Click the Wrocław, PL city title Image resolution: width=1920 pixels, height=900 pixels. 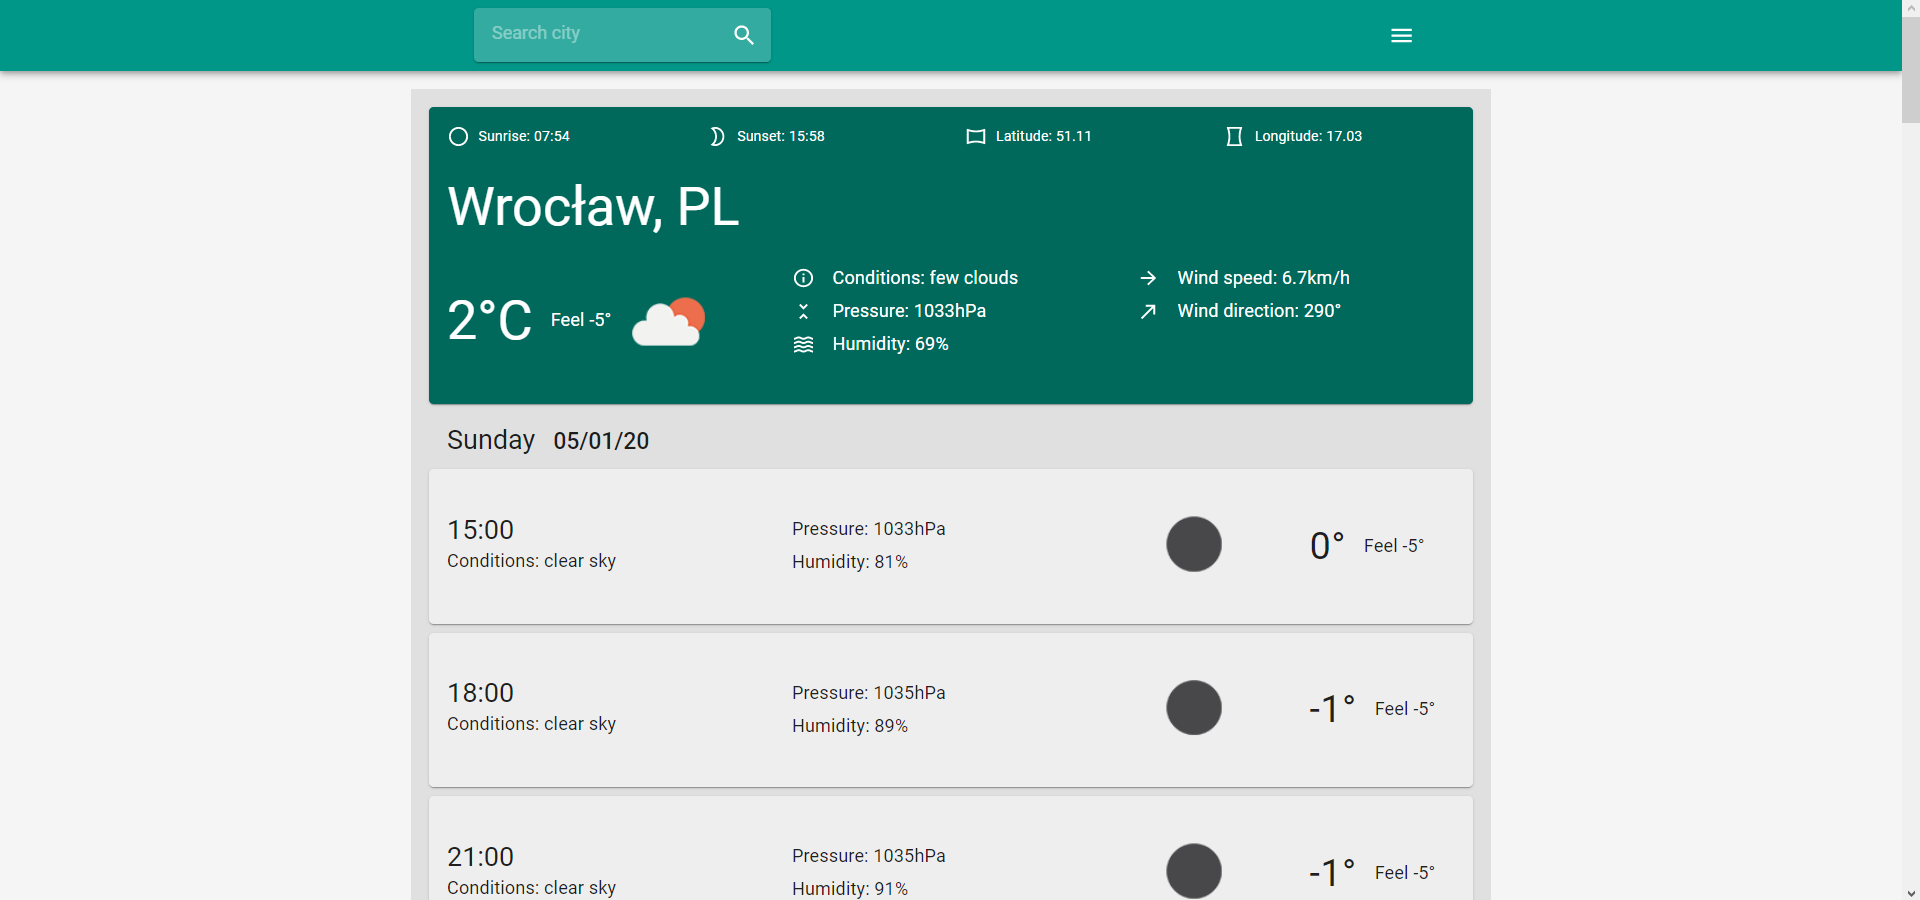593,207
